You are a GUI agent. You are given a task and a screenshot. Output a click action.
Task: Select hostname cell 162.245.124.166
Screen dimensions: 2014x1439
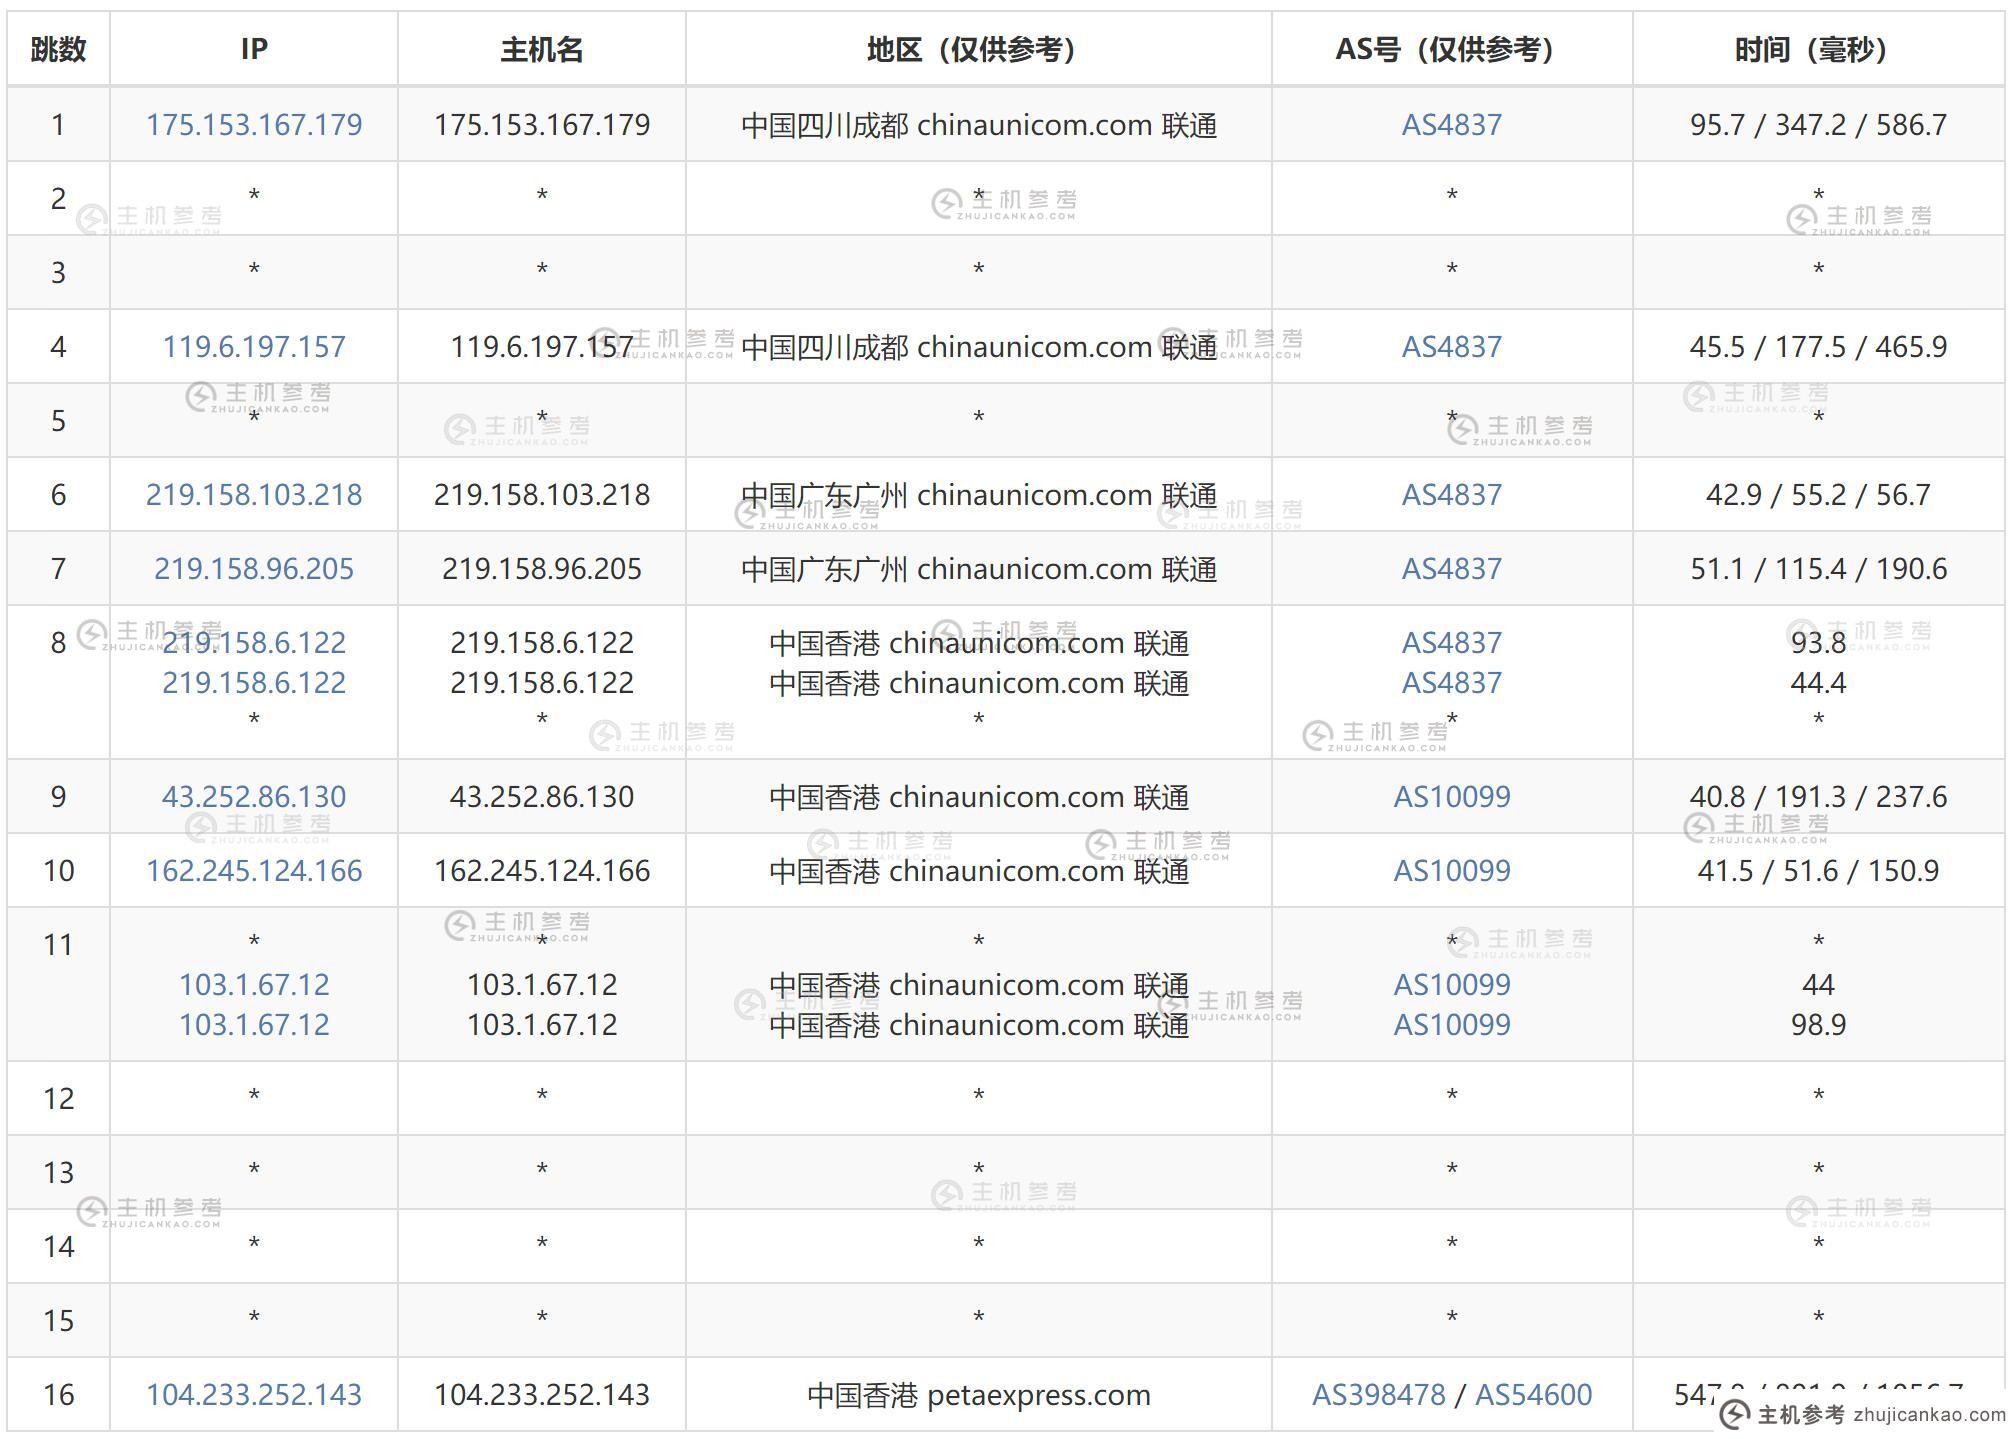pos(542,871)
